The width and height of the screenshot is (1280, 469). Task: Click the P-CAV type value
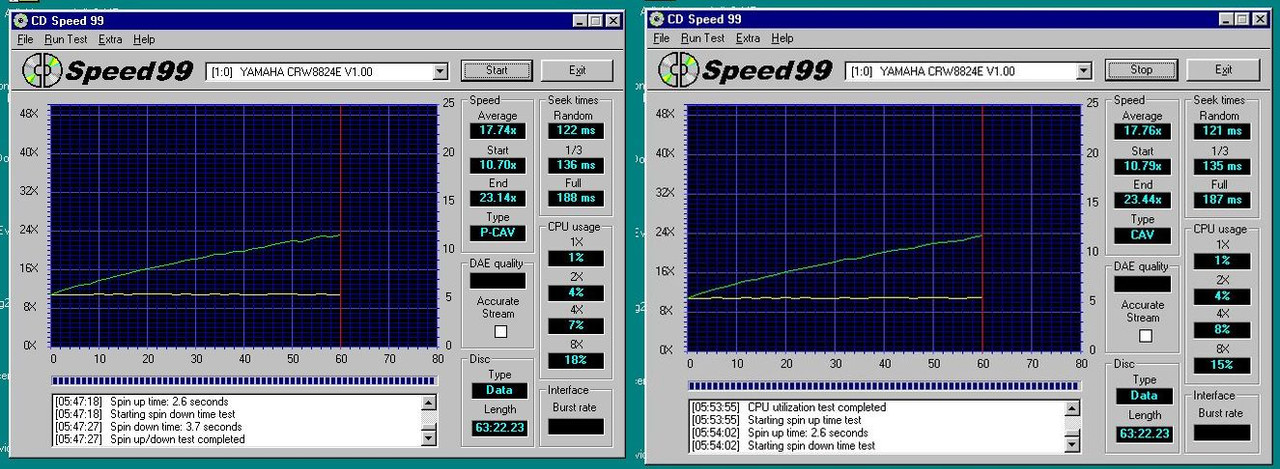pyautogui.click(x=498, y=233)
